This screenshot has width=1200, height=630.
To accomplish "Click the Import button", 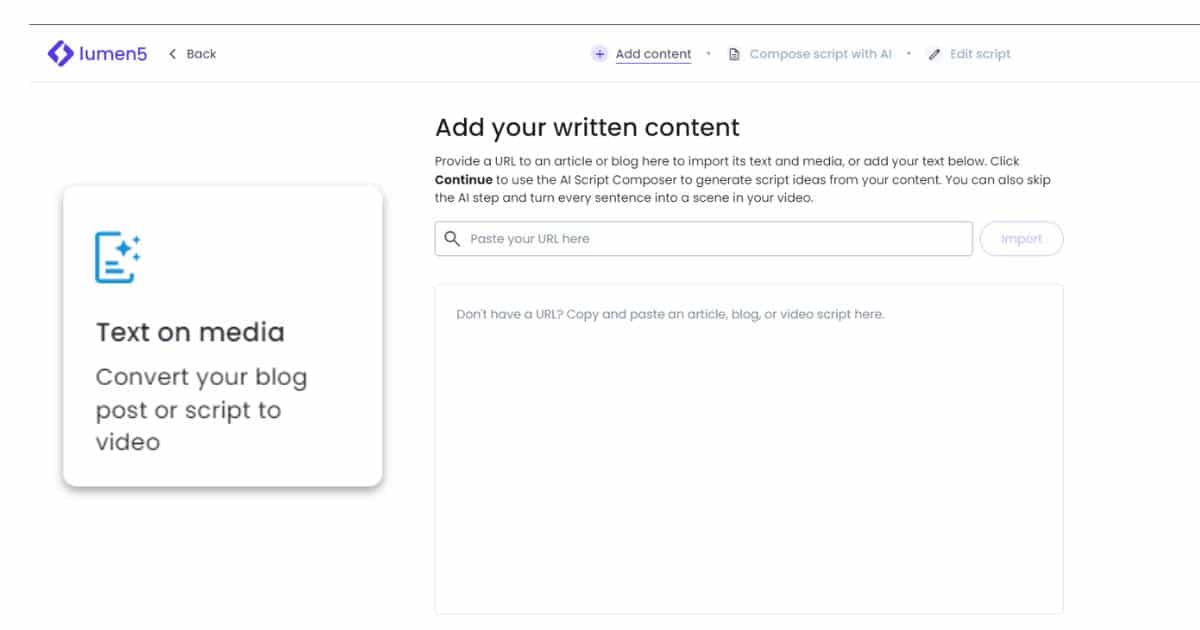I will point(1021,238).
